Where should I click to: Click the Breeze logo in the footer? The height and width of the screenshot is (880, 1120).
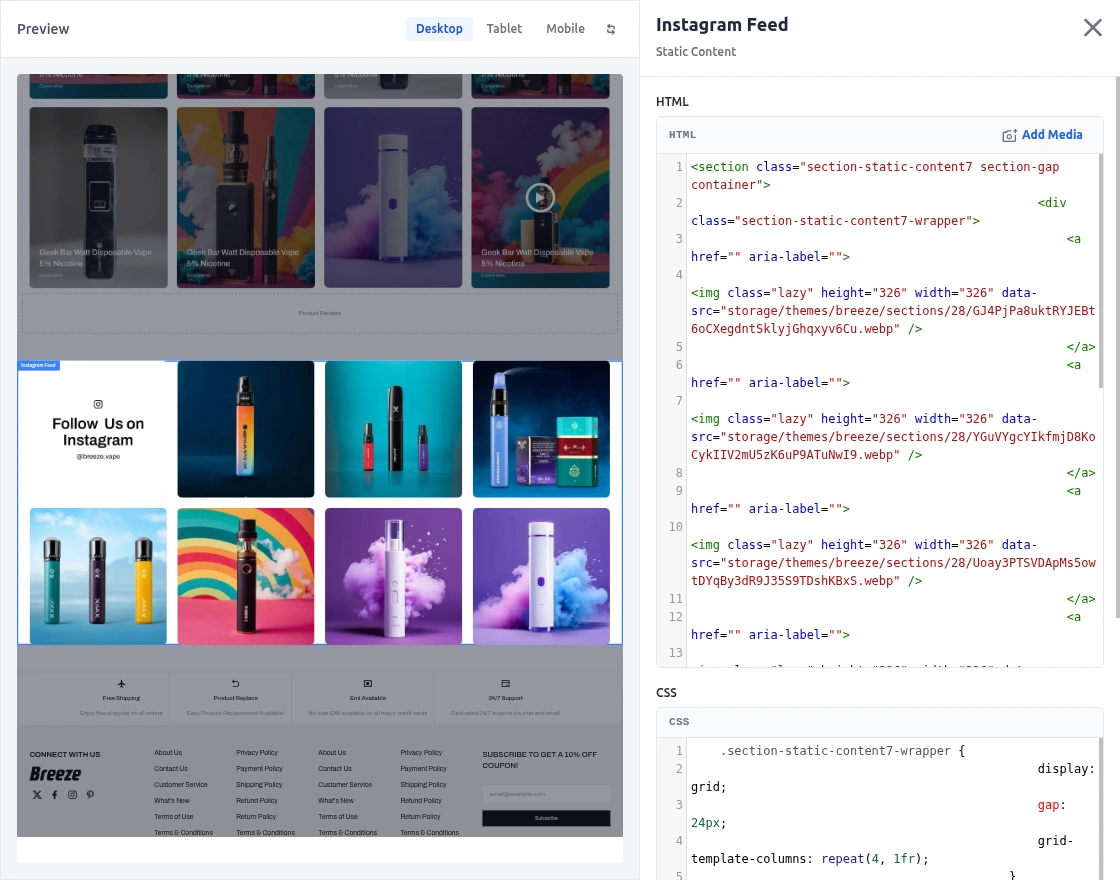(56, 774)
